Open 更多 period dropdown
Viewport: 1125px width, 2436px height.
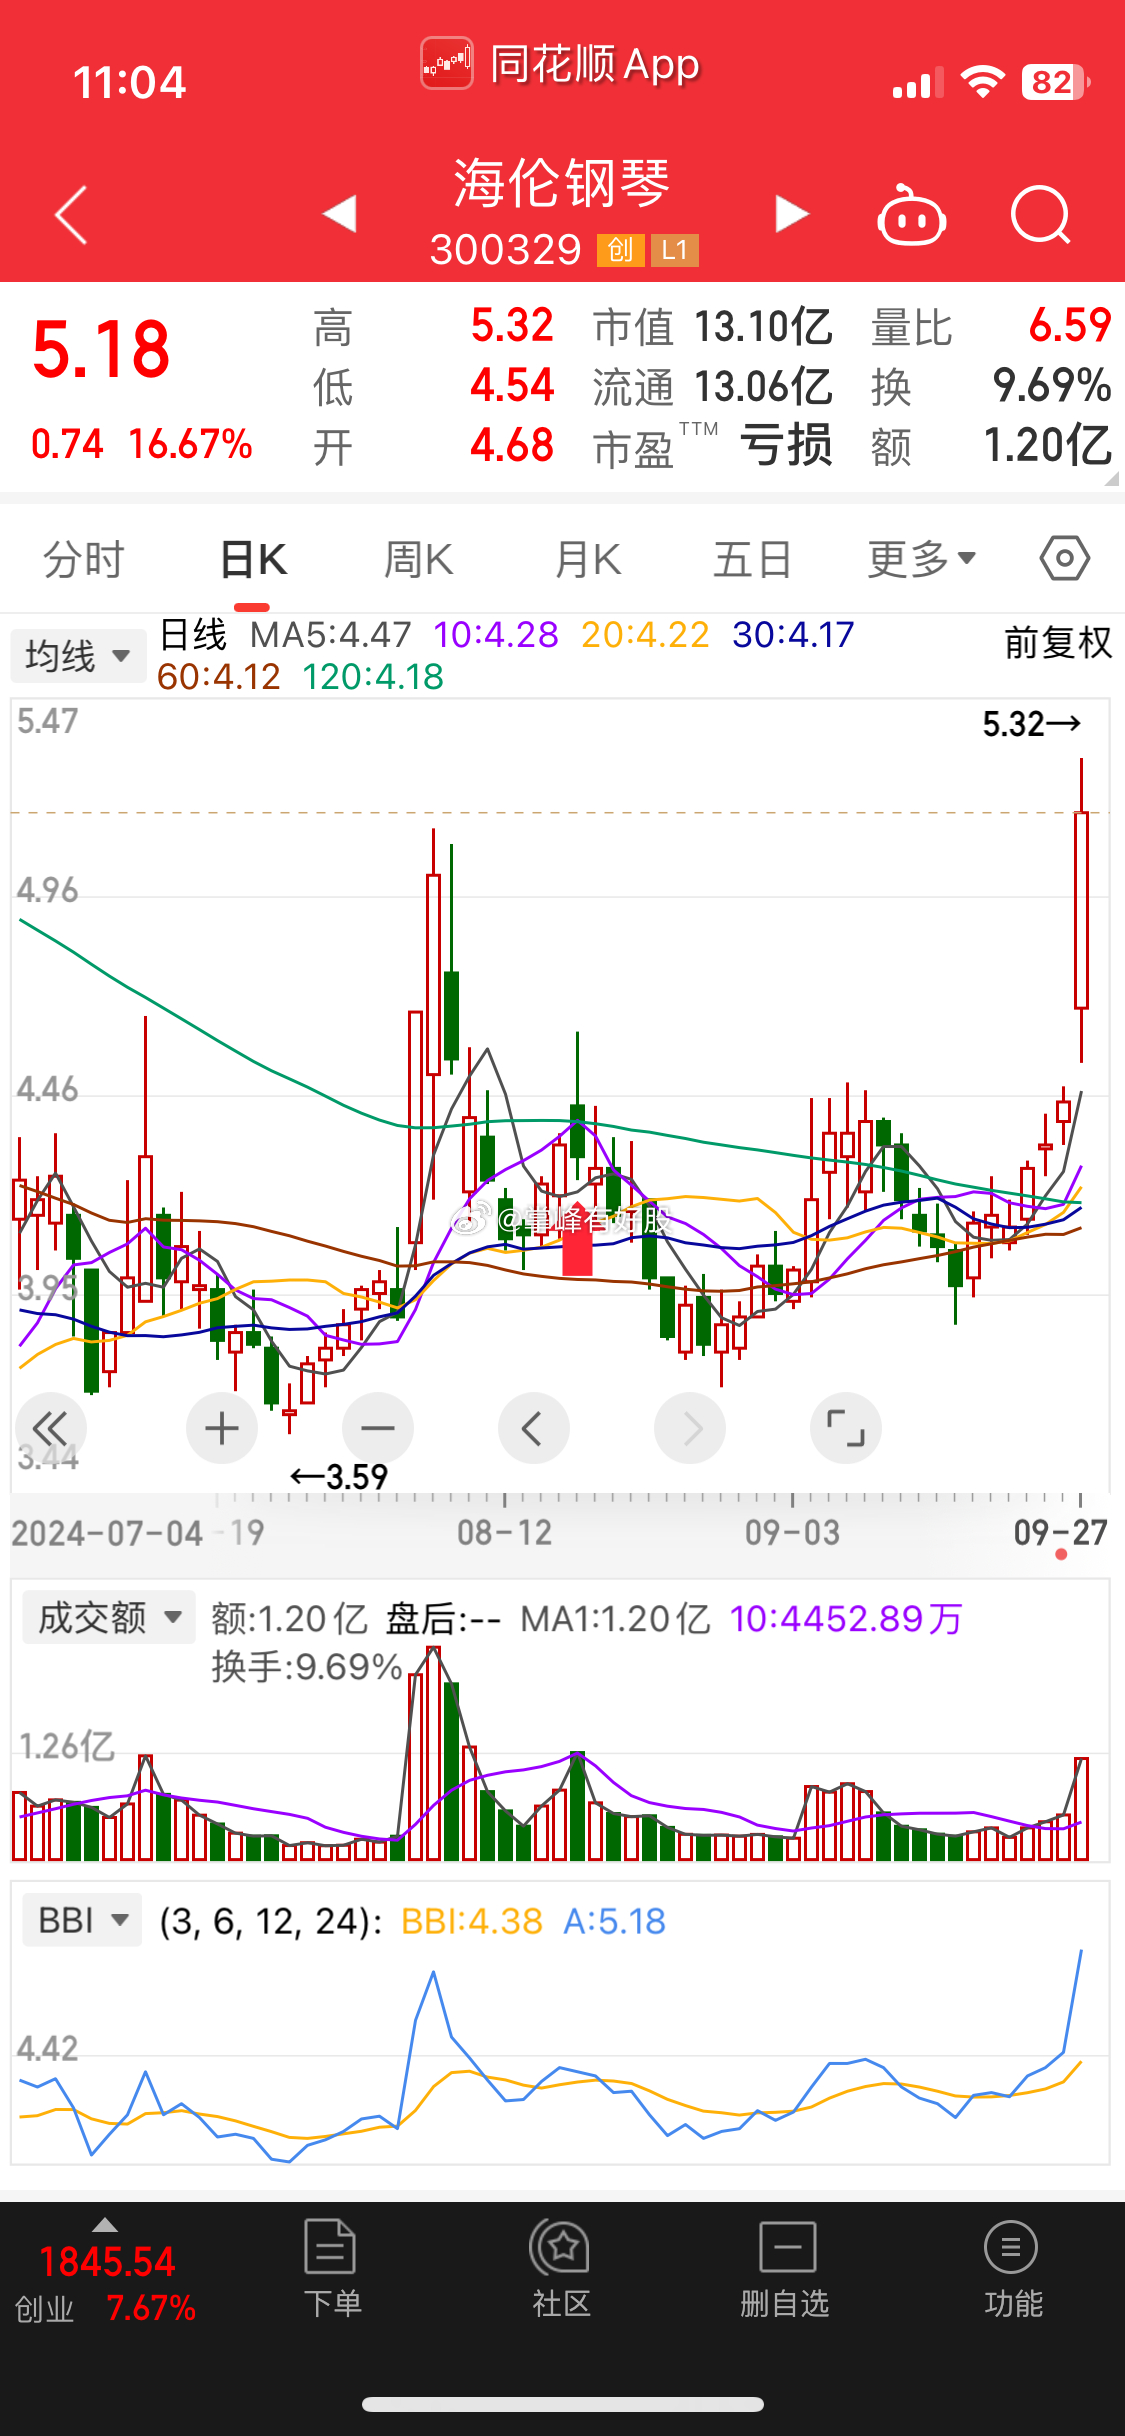coord(921,559)
